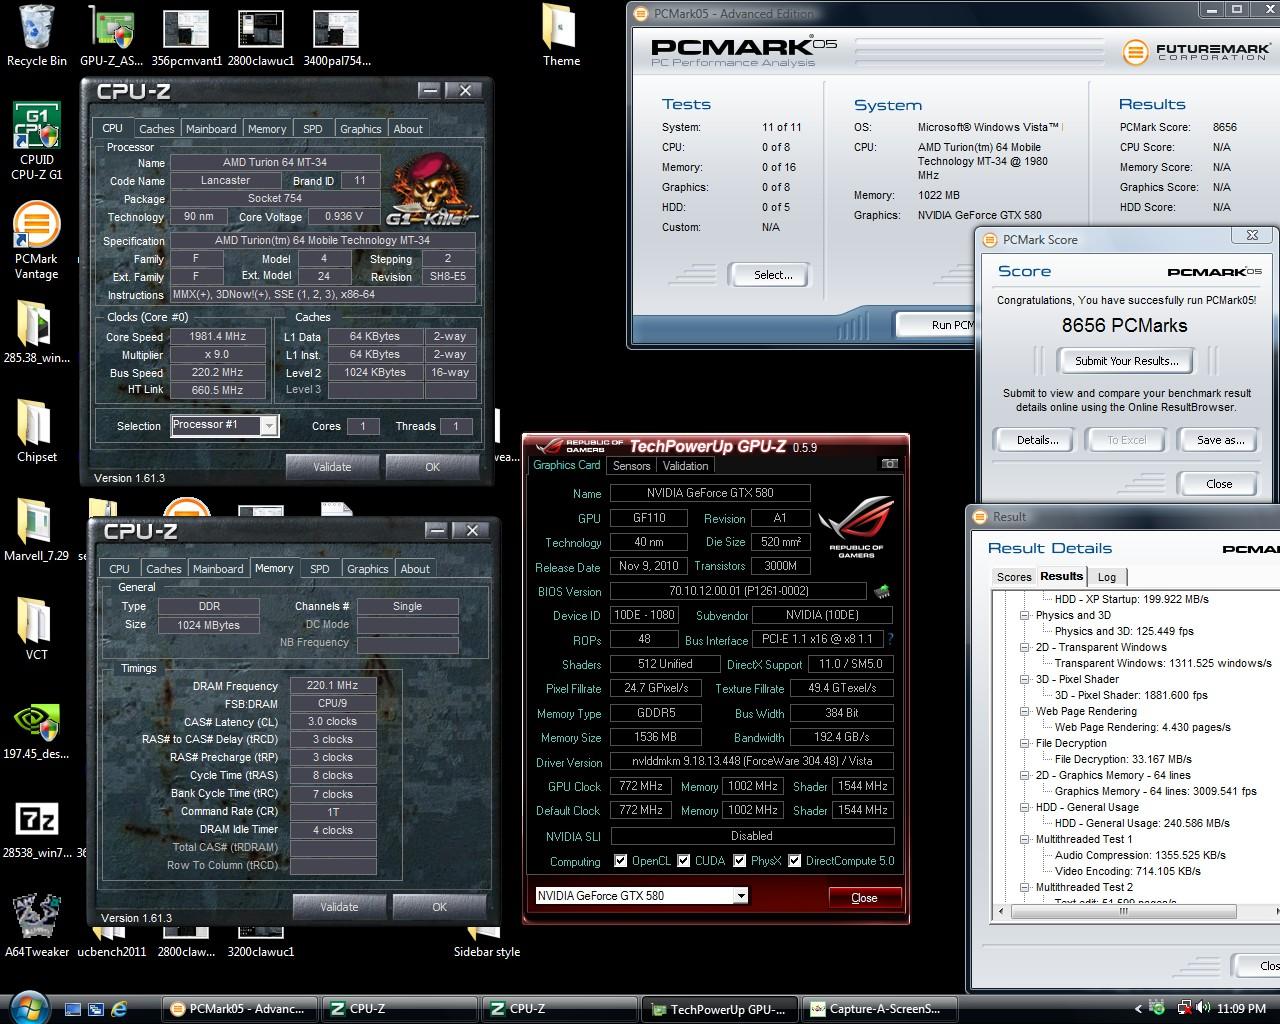
Task: Launch Internet Explorer from quick launch
Action: pyautogui.click(x=119, y=1009)
